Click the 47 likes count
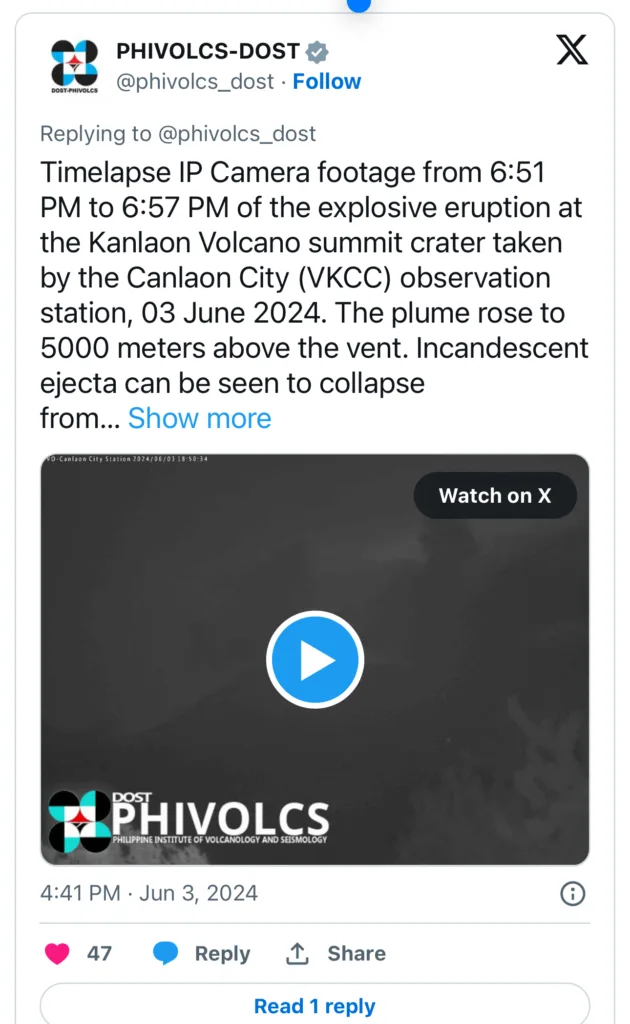The height and width of the screenshot is (1024, 630). coord(99,953)
